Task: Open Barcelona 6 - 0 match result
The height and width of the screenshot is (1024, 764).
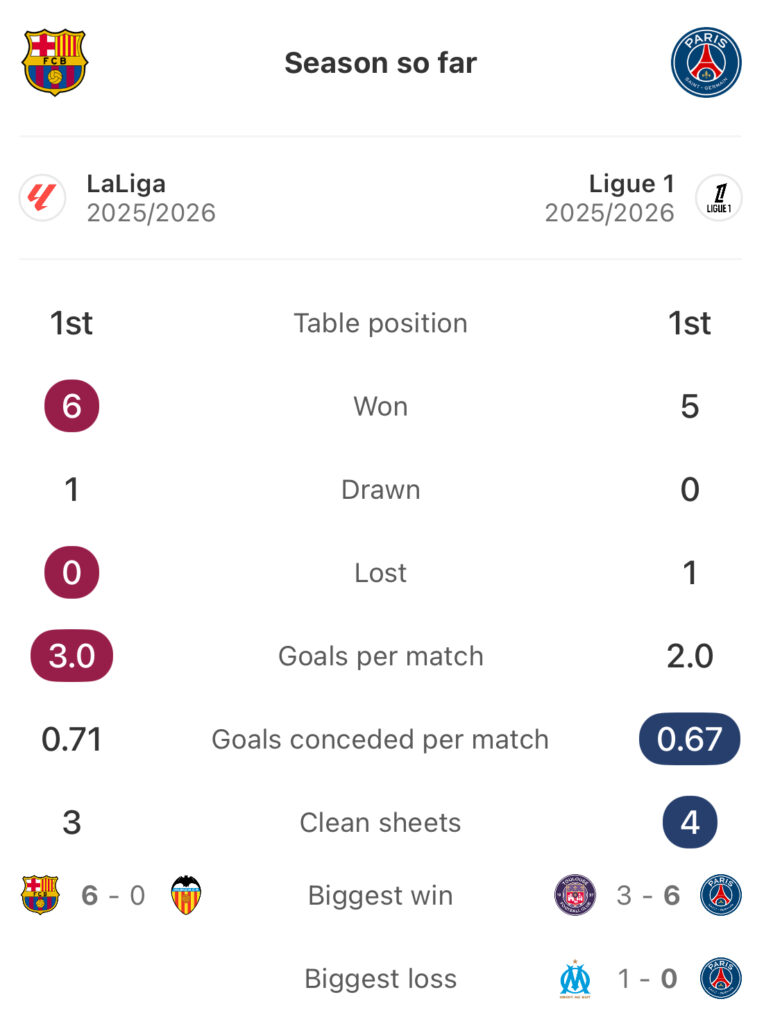Action: click(x=113, y=895)
